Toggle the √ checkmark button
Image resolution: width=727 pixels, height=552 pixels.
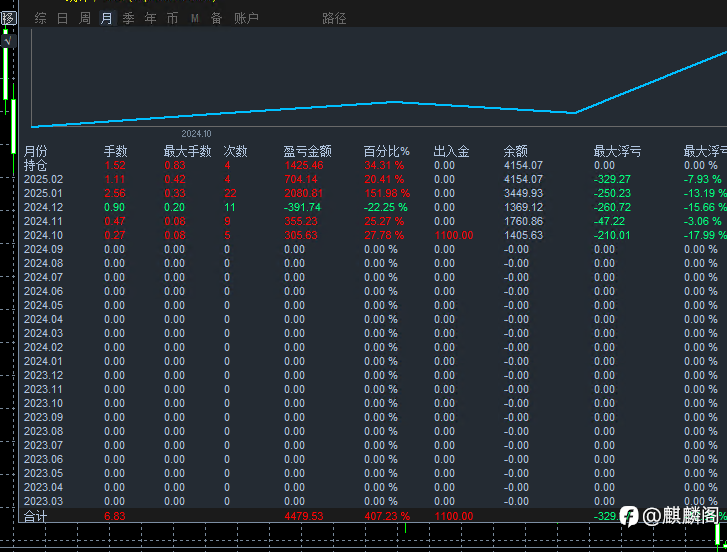tap(8, 41)
